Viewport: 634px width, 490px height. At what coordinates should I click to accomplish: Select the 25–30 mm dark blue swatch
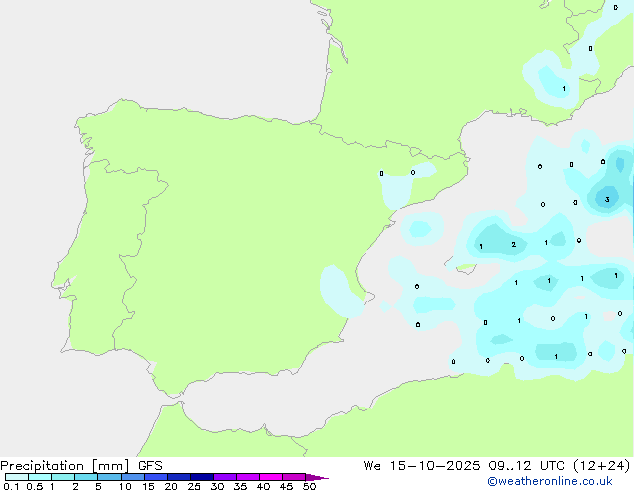click(x=202, y=477)
